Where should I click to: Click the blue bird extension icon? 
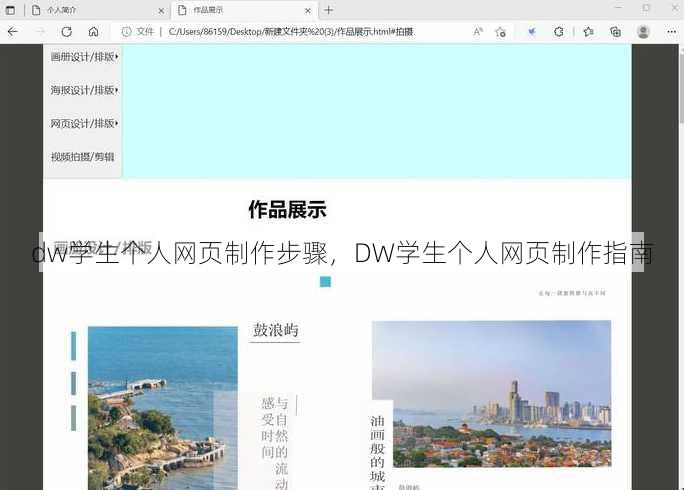click(x=532, y=31)
